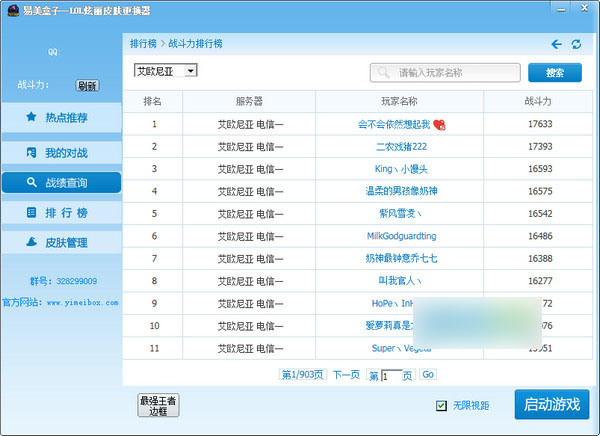Click rank 11 row number
The width and height of the screenshot is (600, 436).
pyautogui.click(x=154, y=348)
